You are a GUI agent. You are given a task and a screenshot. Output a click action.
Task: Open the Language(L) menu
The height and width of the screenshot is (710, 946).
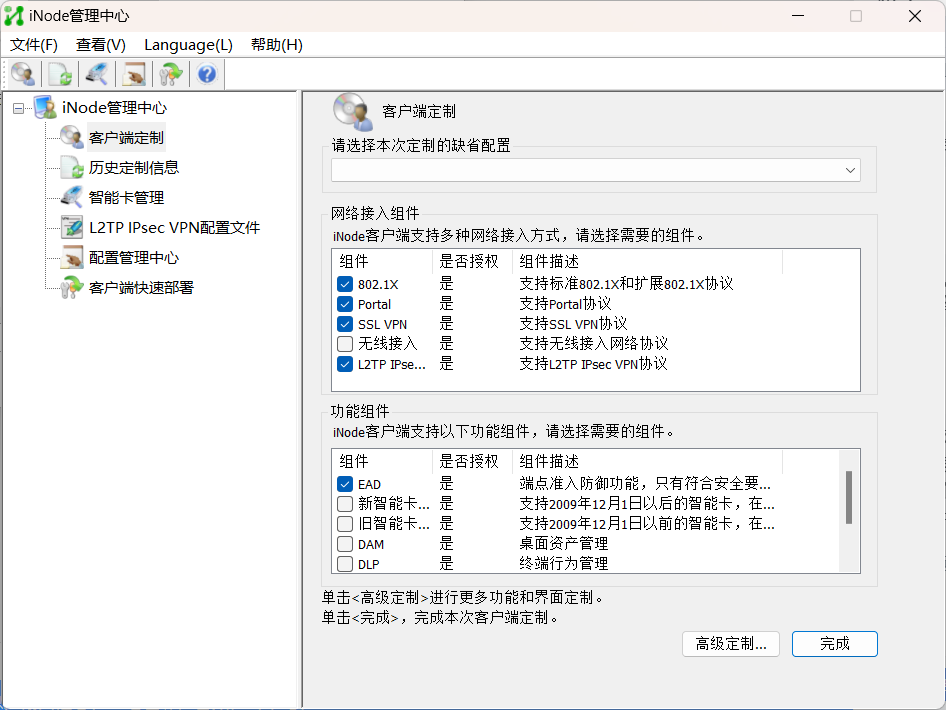pyautogui.click(x=188, y=45)
